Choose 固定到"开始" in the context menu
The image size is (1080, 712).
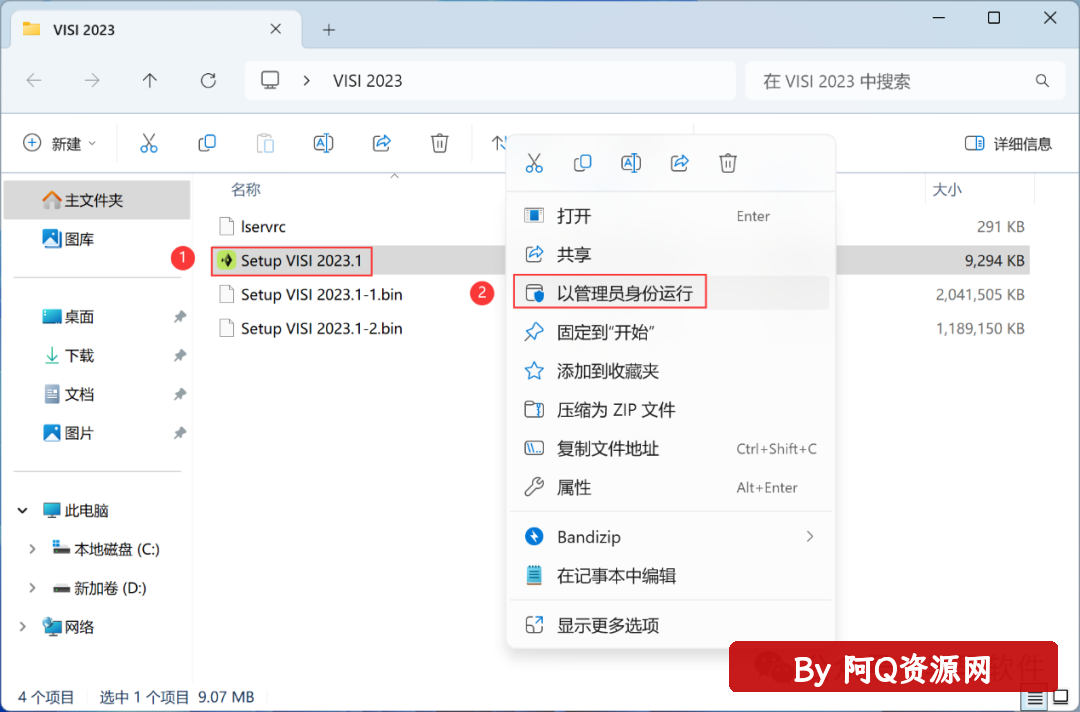click(671, 333)
